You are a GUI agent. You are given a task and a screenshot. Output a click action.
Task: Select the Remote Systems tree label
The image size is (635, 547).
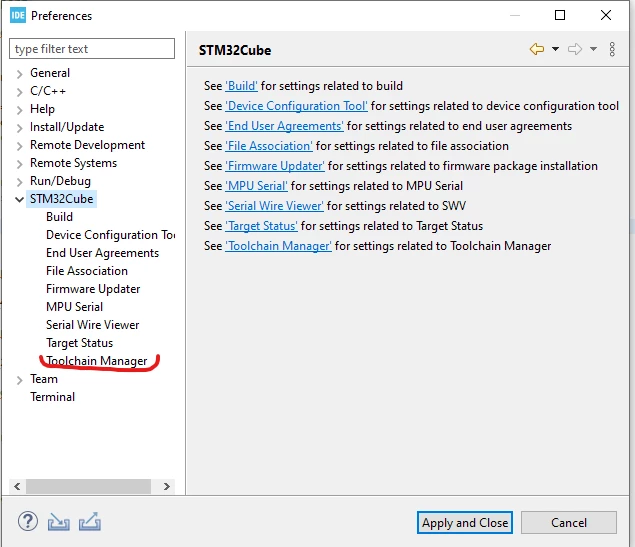[74, 163]
